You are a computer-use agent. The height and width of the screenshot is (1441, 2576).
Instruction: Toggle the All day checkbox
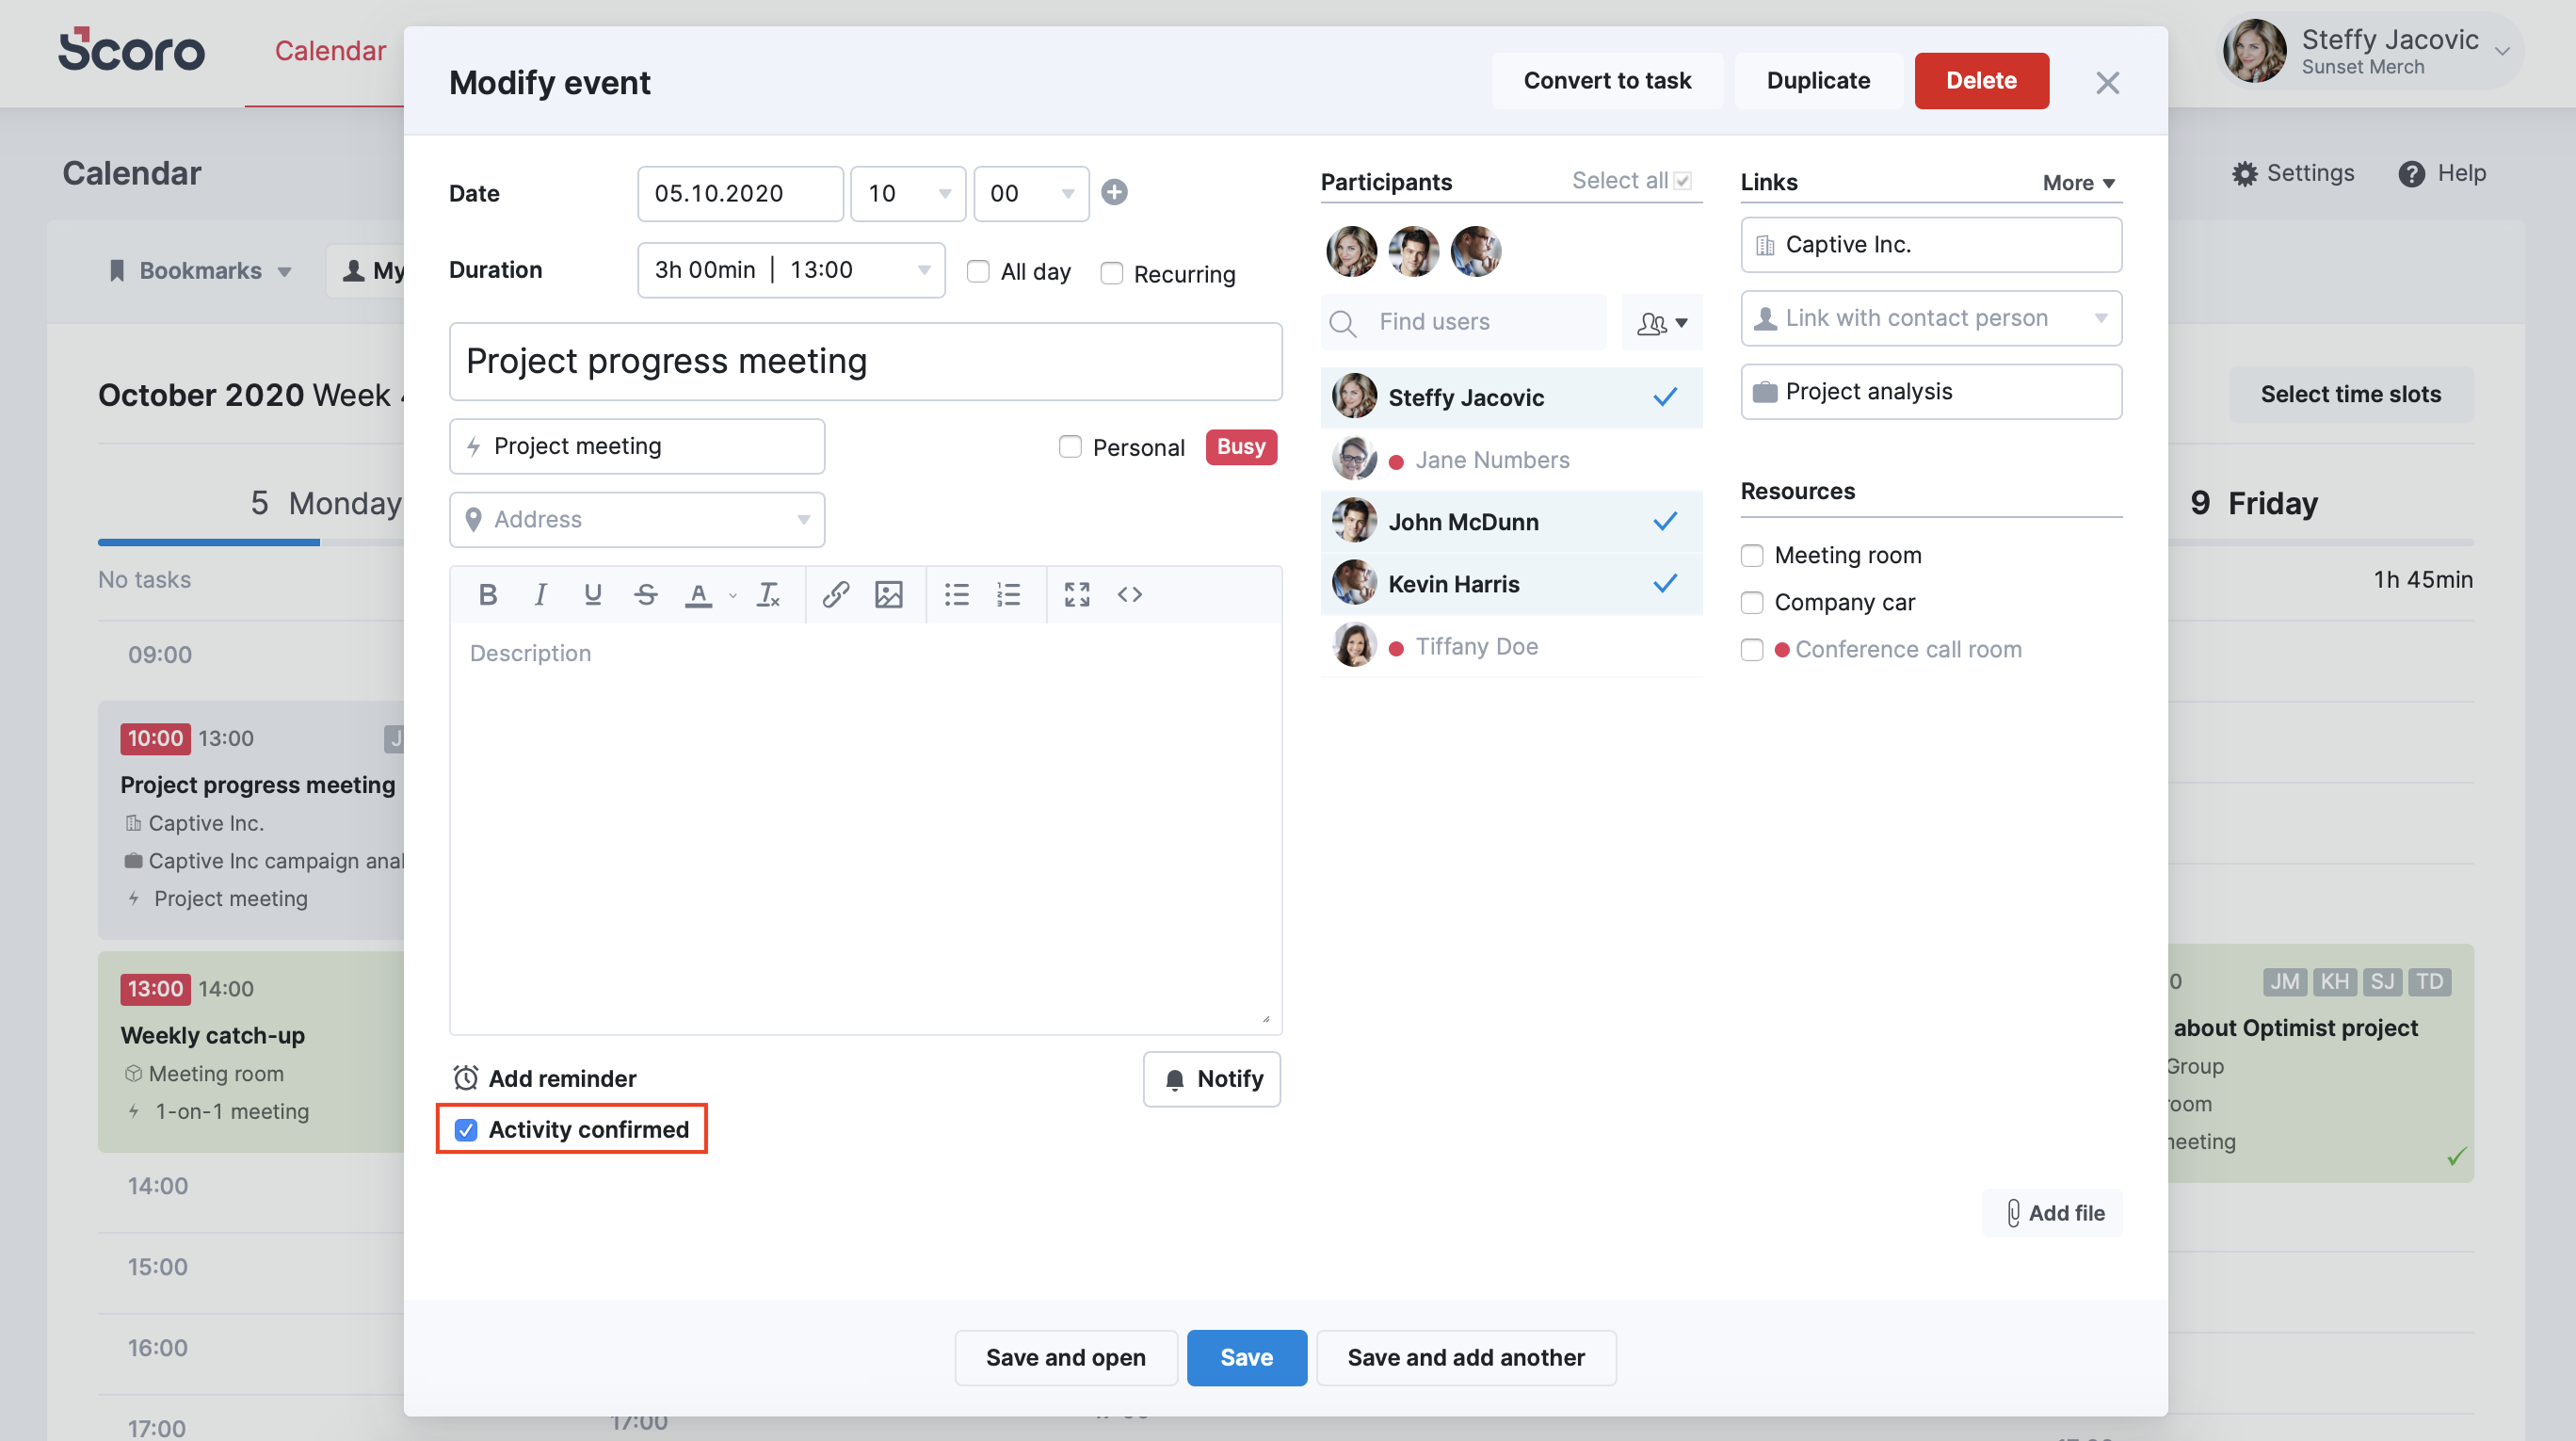tap(978, 272)
